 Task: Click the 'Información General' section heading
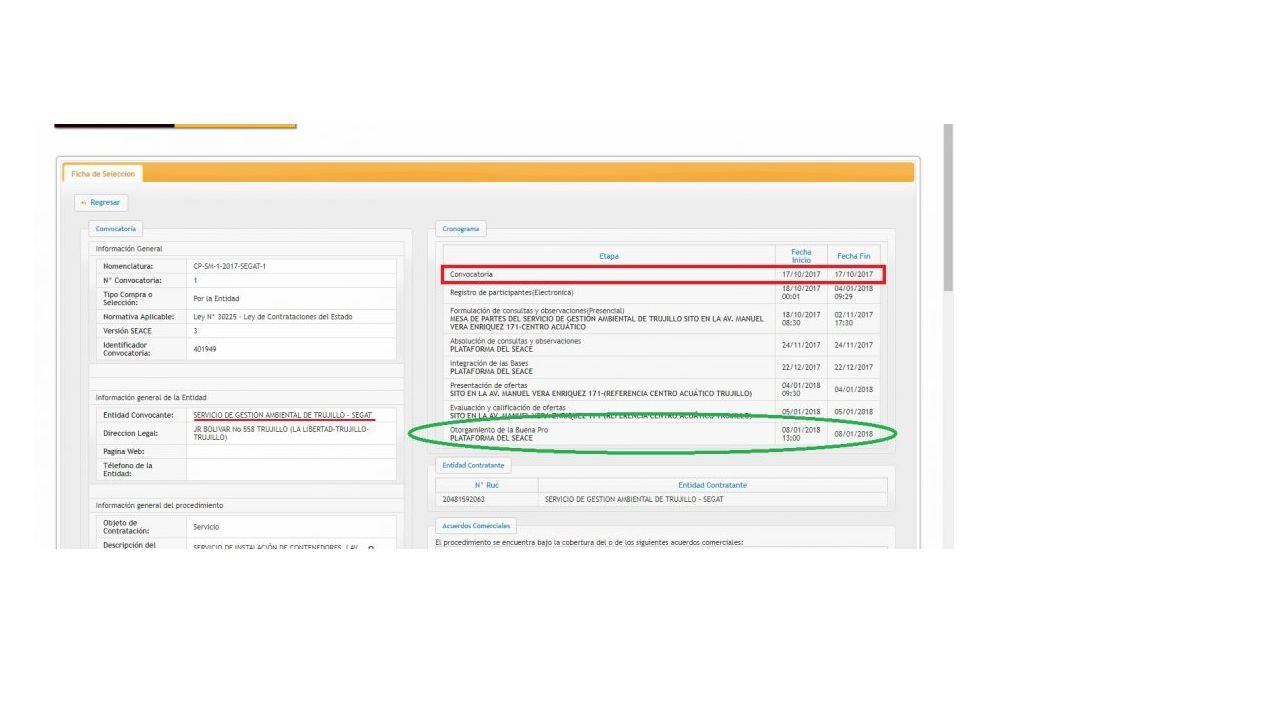click(129, 249)
